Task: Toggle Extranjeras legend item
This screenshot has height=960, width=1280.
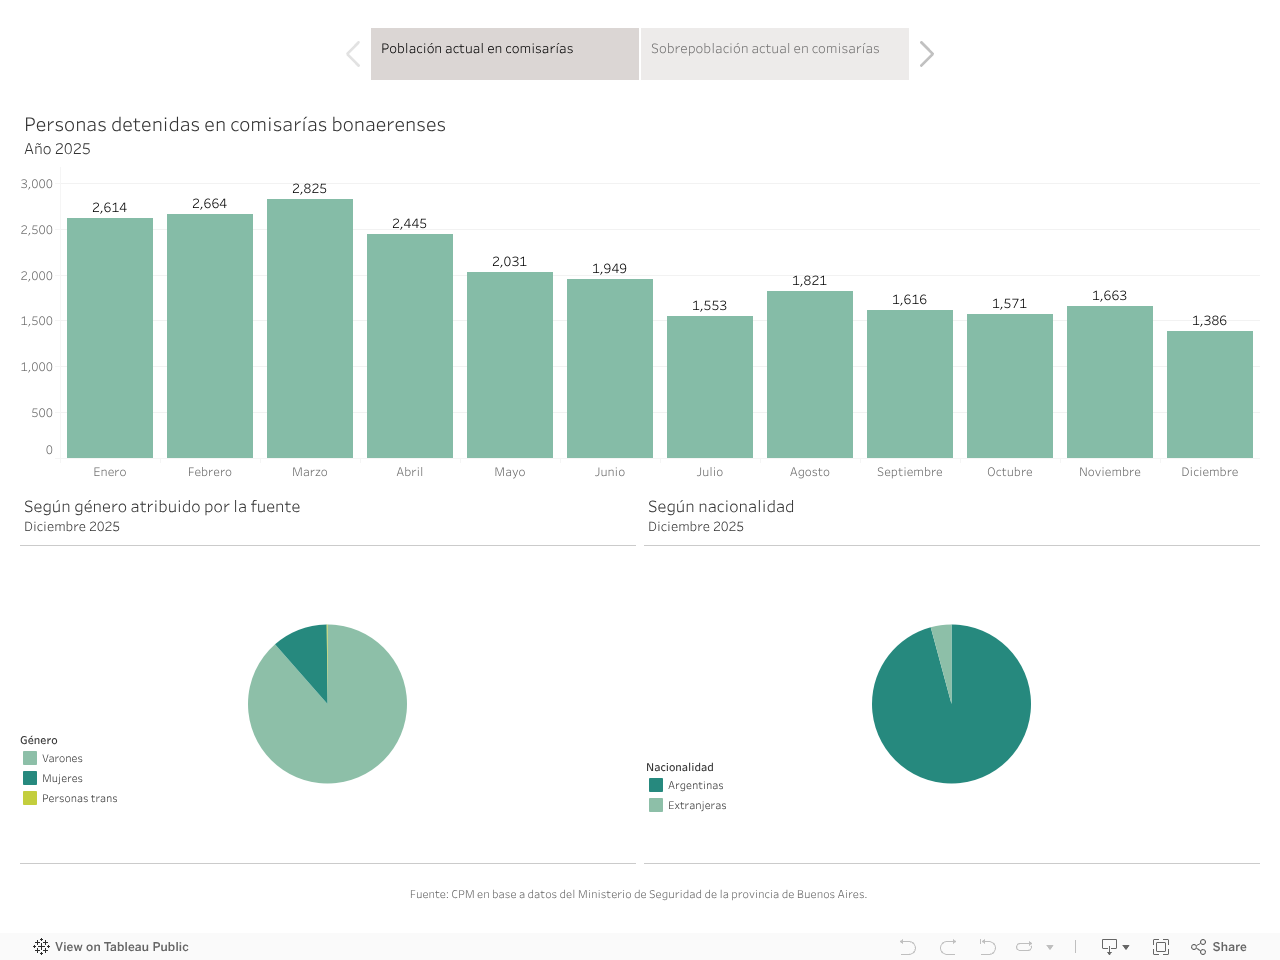Action: (x=697, y=806)
